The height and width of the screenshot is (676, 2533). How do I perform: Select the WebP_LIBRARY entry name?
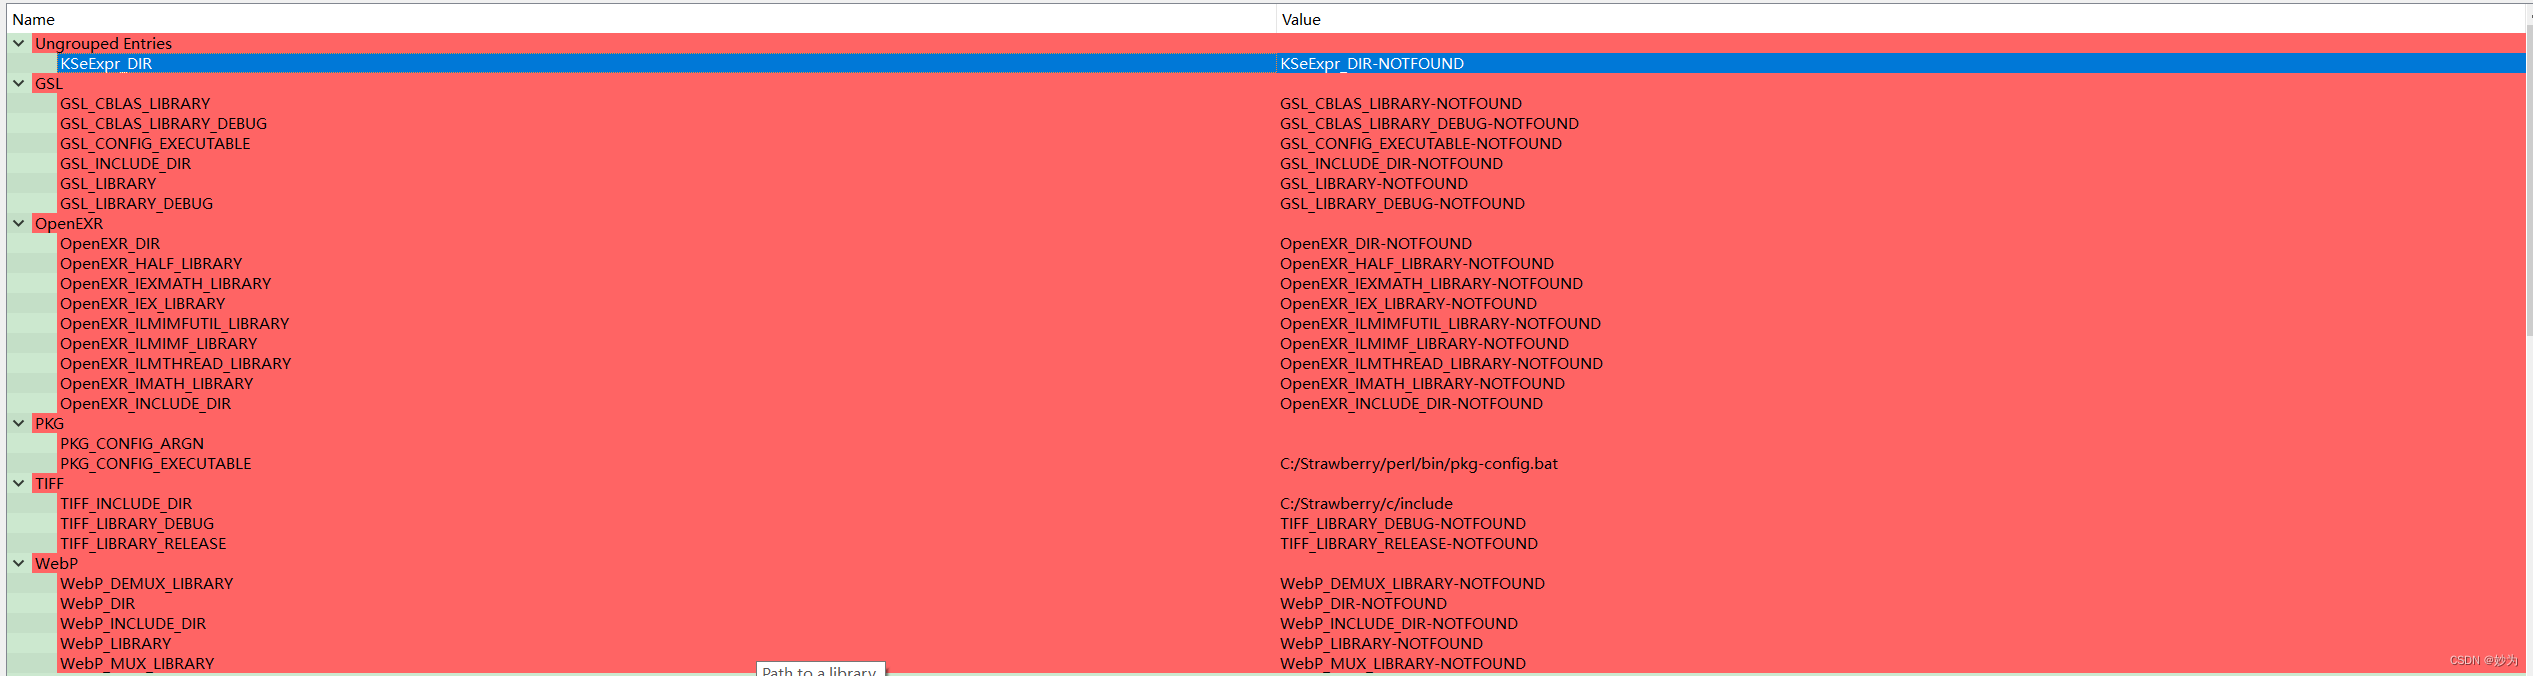[x=115, y=644]
